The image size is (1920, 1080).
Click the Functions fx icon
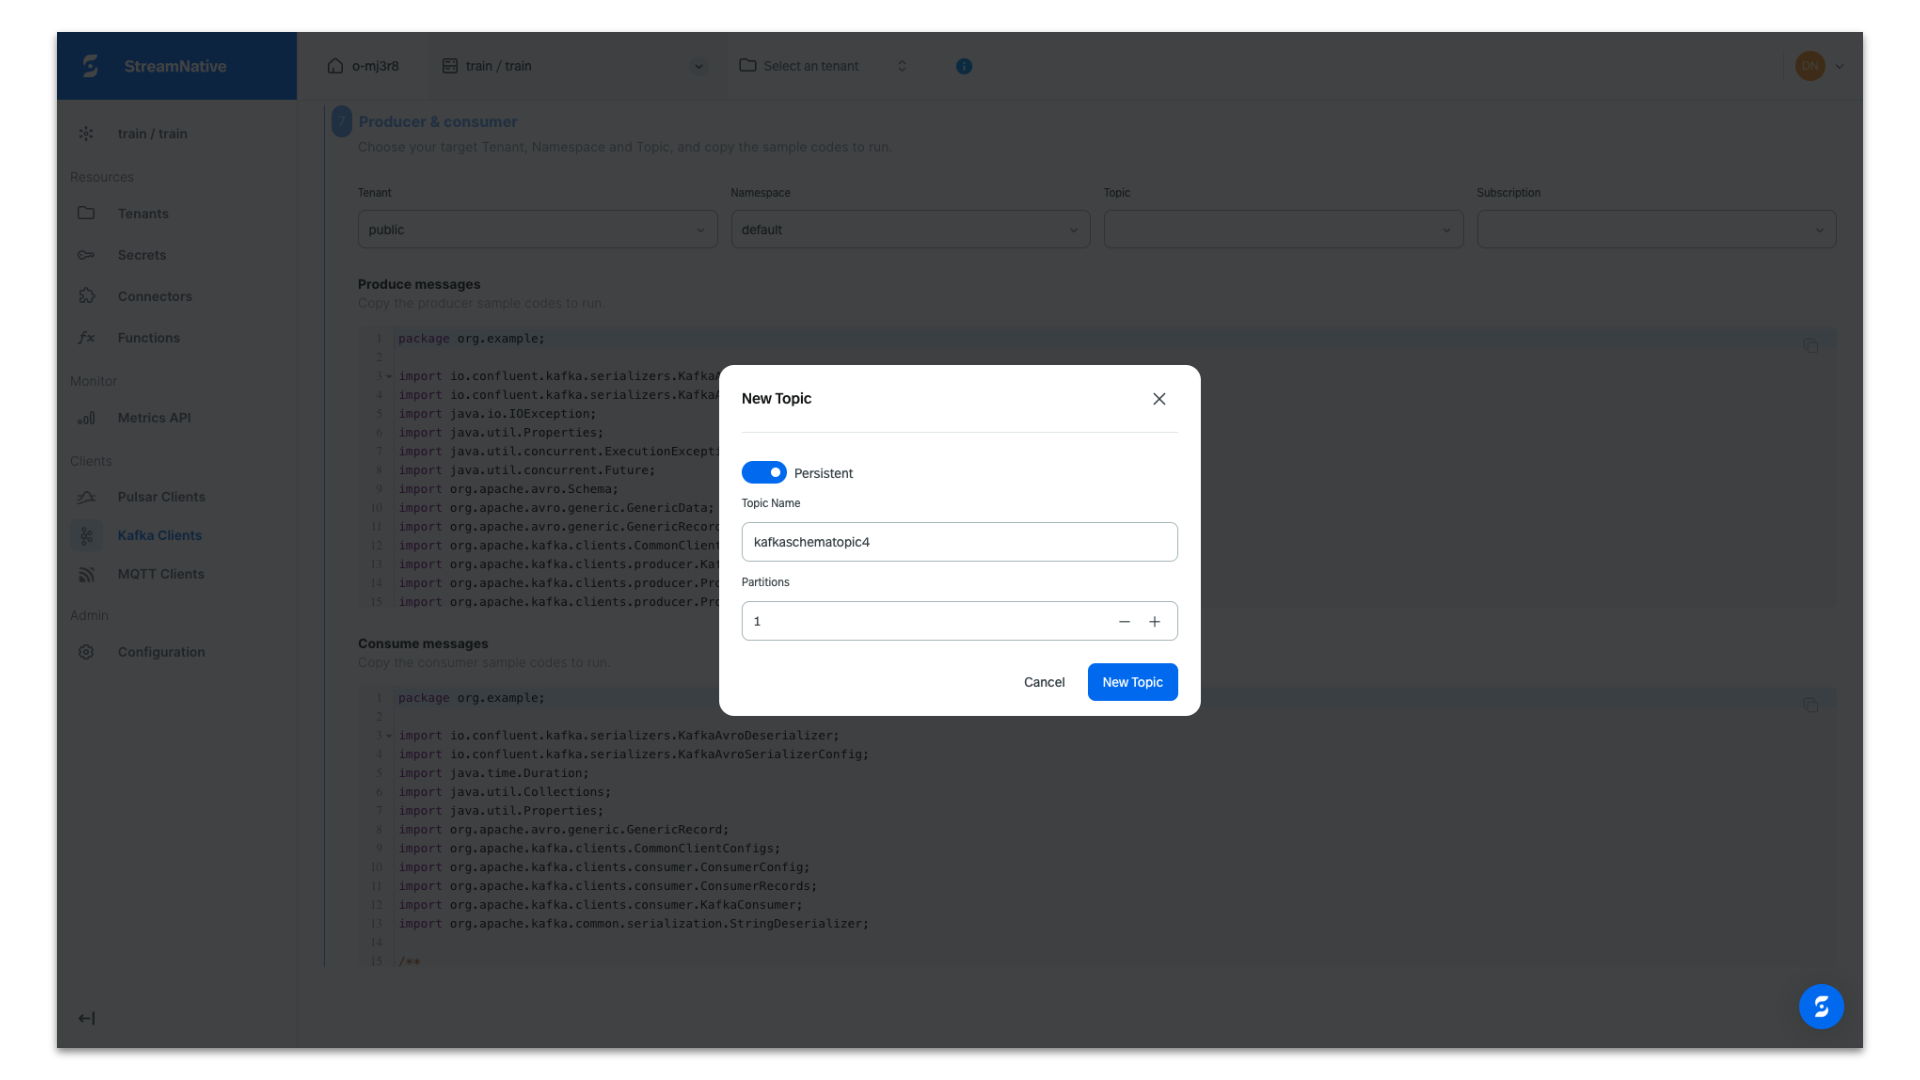coord(86,338)
